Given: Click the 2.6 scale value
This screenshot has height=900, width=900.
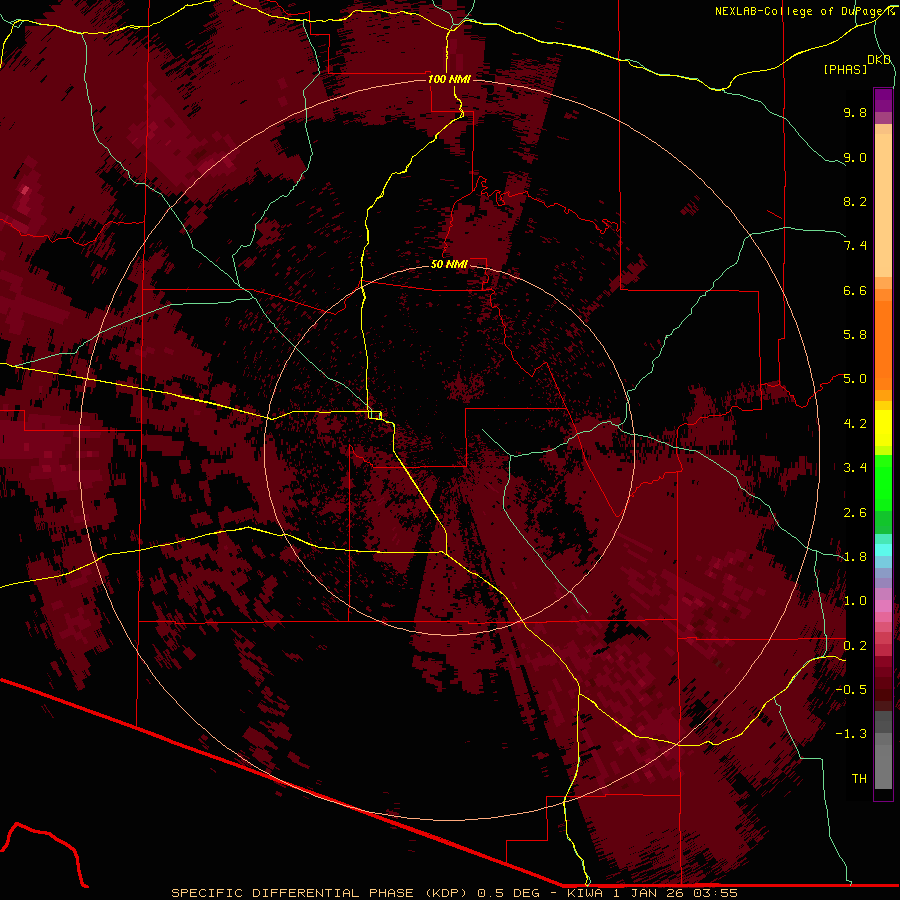Looking at the screenshot, I should click(x=855, y=513).
